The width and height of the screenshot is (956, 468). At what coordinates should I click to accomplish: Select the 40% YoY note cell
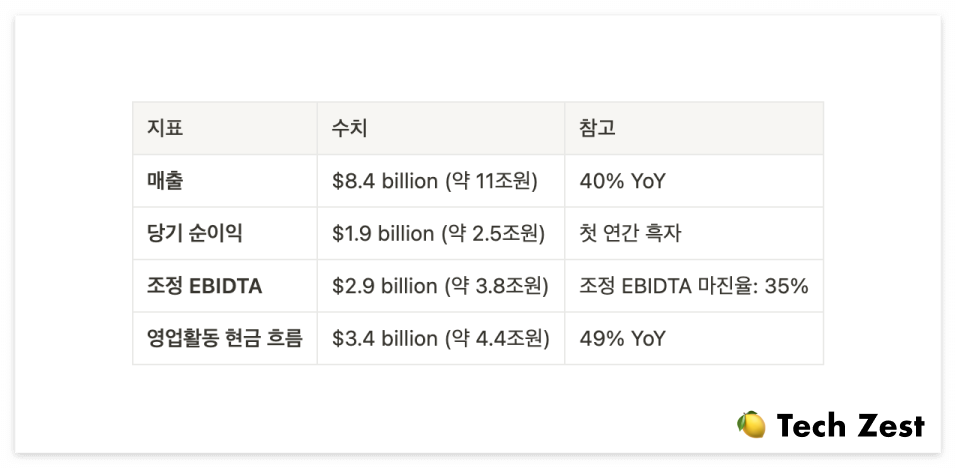coord(622,181)
